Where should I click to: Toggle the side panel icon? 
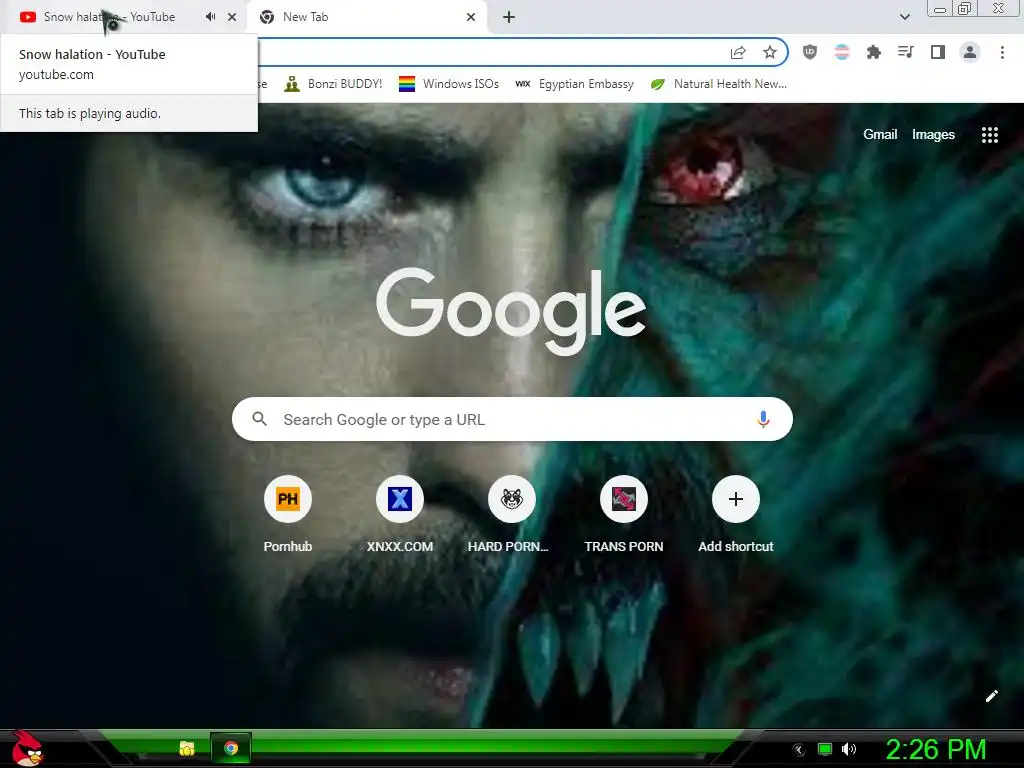click(938, 52)
